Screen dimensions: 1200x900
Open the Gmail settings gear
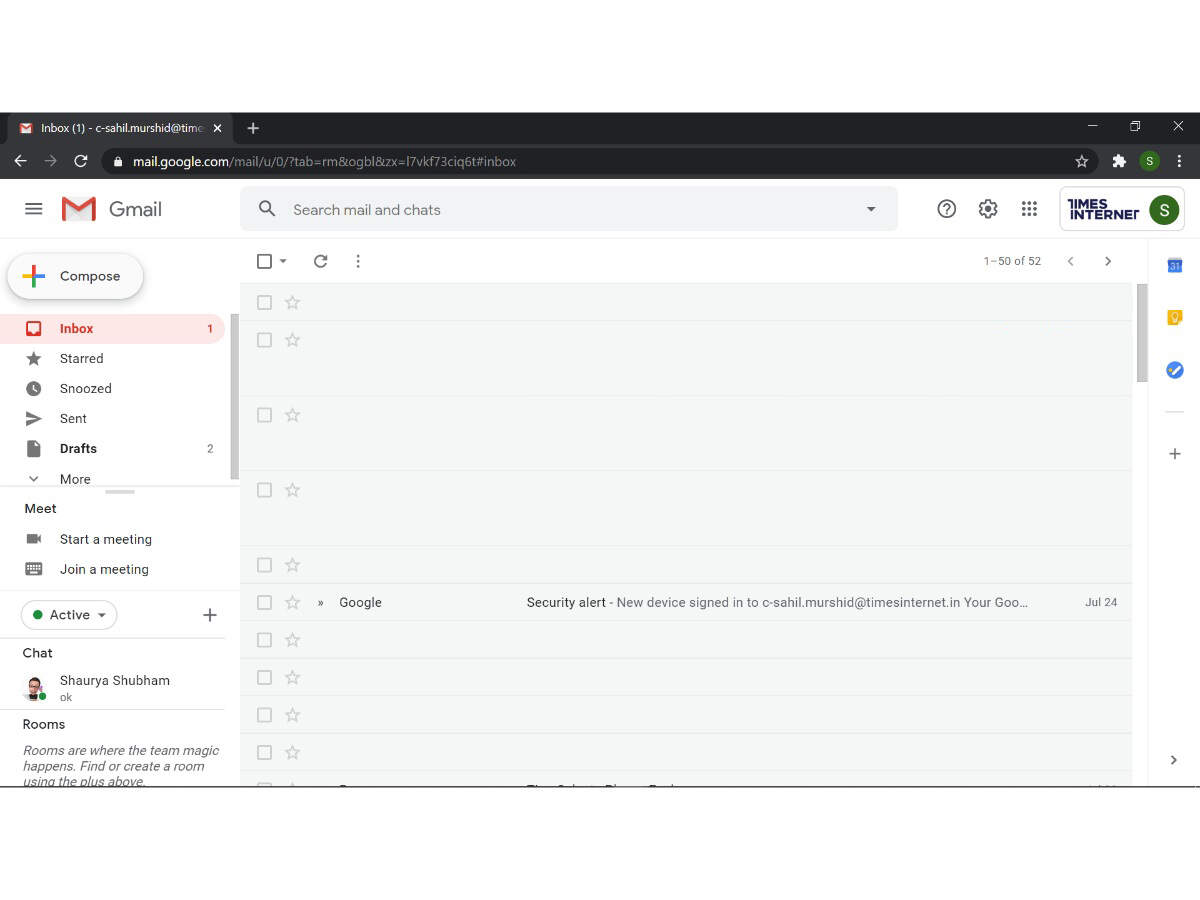pos(988,209)
